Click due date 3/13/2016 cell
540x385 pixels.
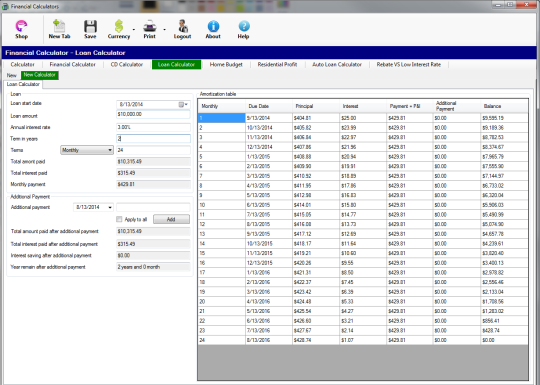point(269,292)
